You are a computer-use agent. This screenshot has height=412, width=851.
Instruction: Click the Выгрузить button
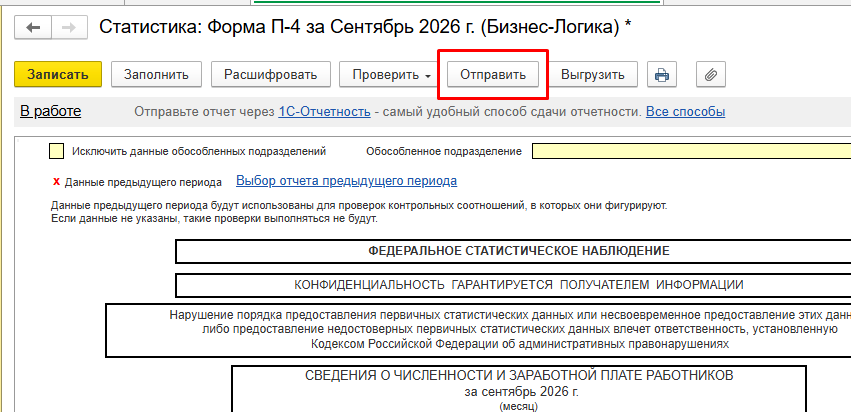[593, 74]
